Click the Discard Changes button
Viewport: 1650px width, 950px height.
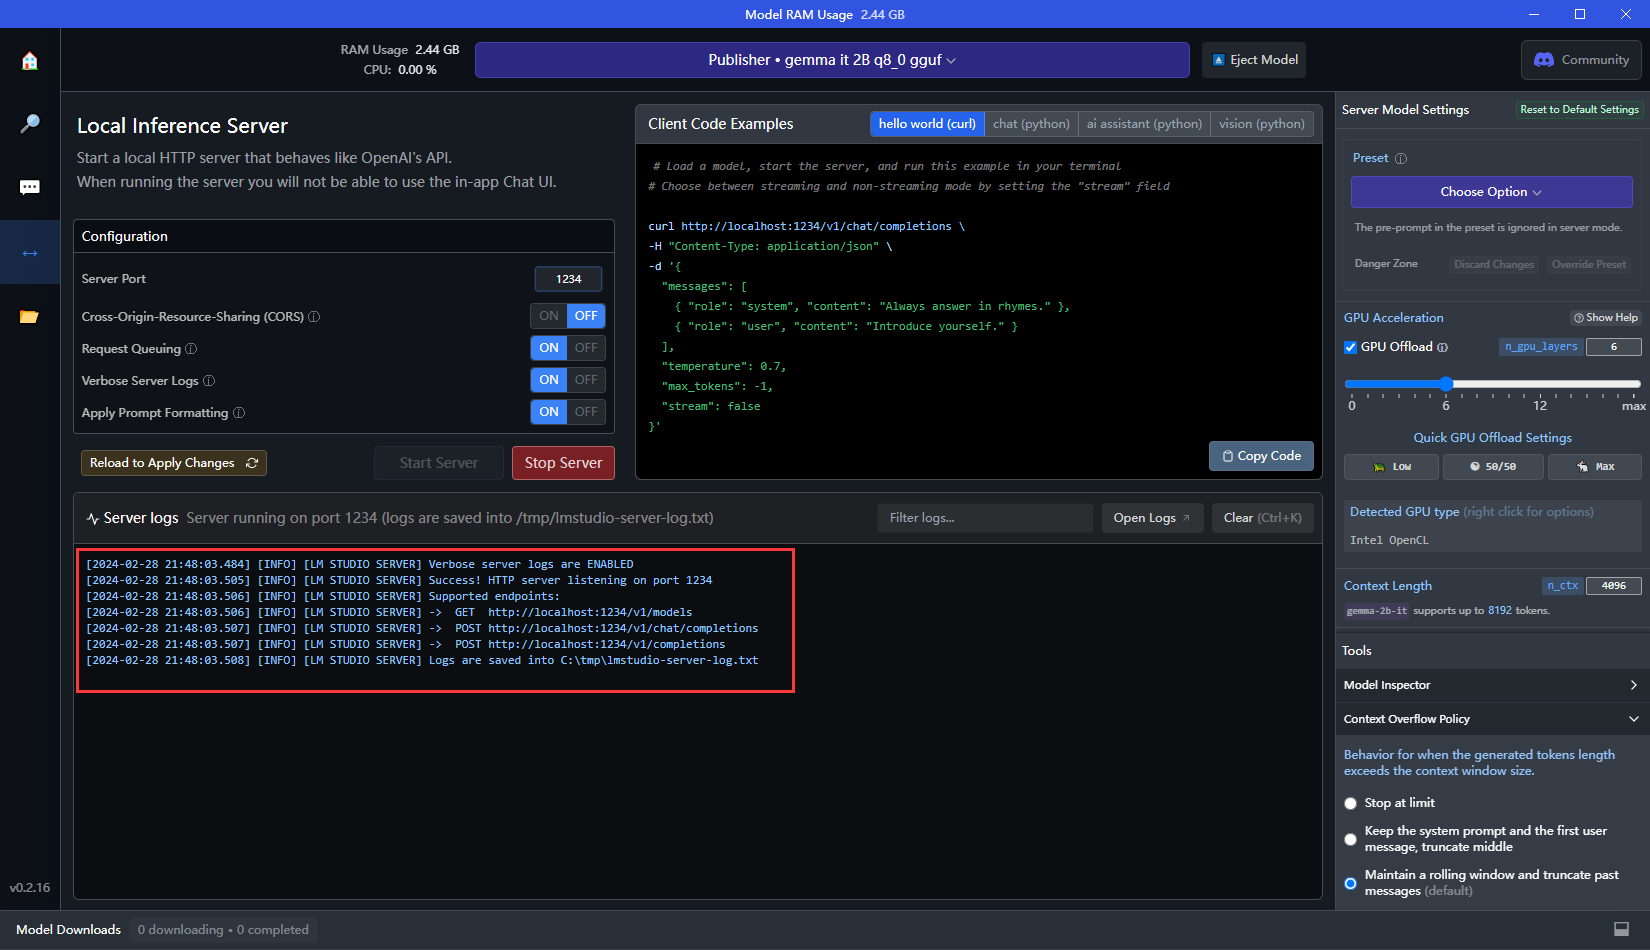pyautogui.click(x=1493, y=265)
